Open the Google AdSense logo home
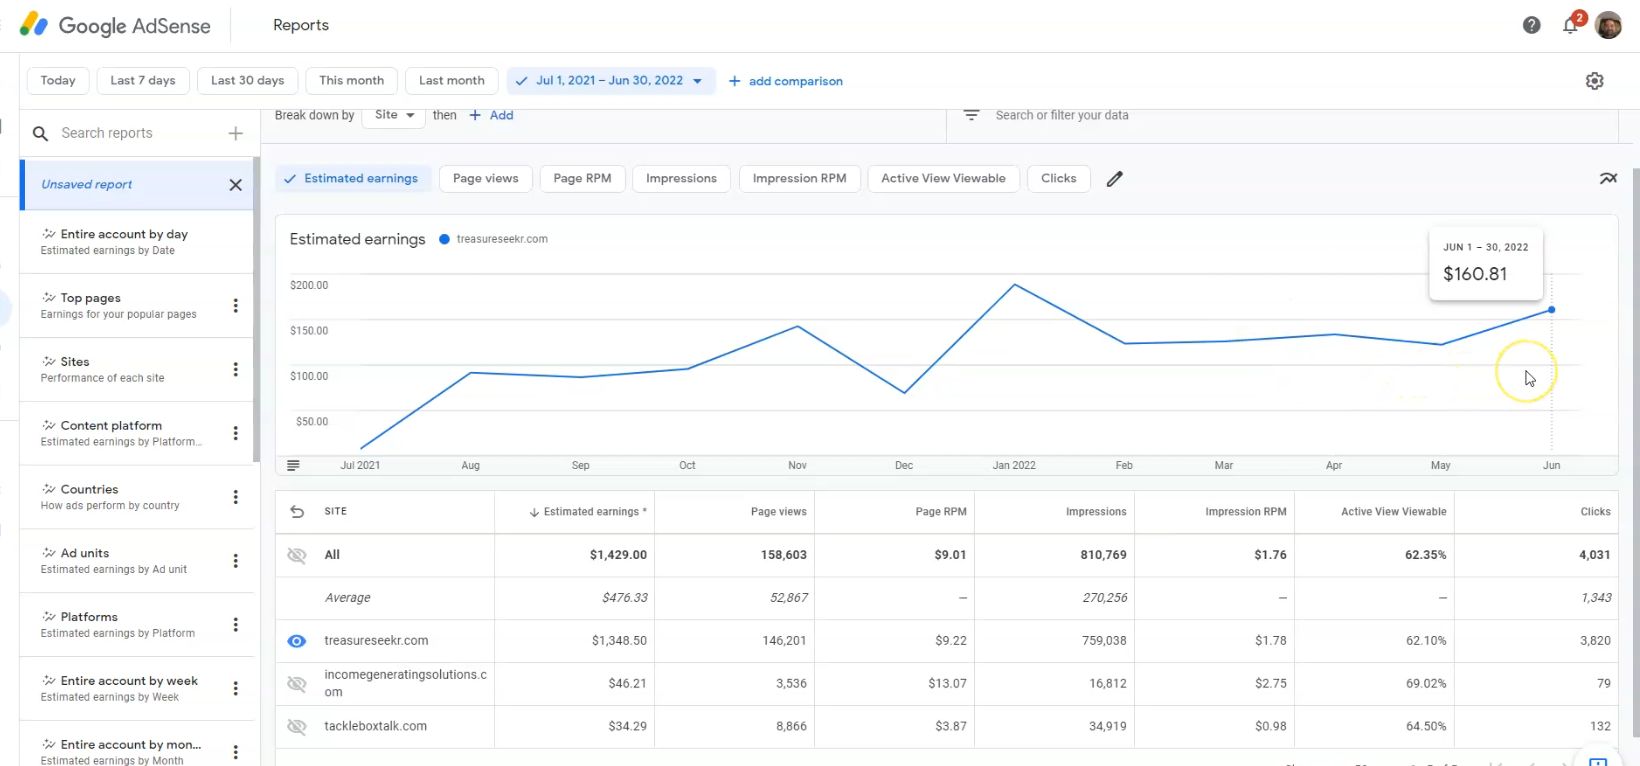 (x=115, y=25)
